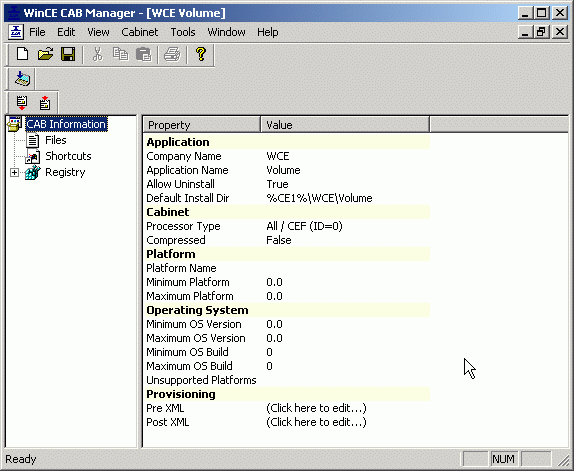Screen dimensions: 574x471
Task: Click Post XML 'Click here to edit' value
Action: pyautogui.click(x=316, y=422)
